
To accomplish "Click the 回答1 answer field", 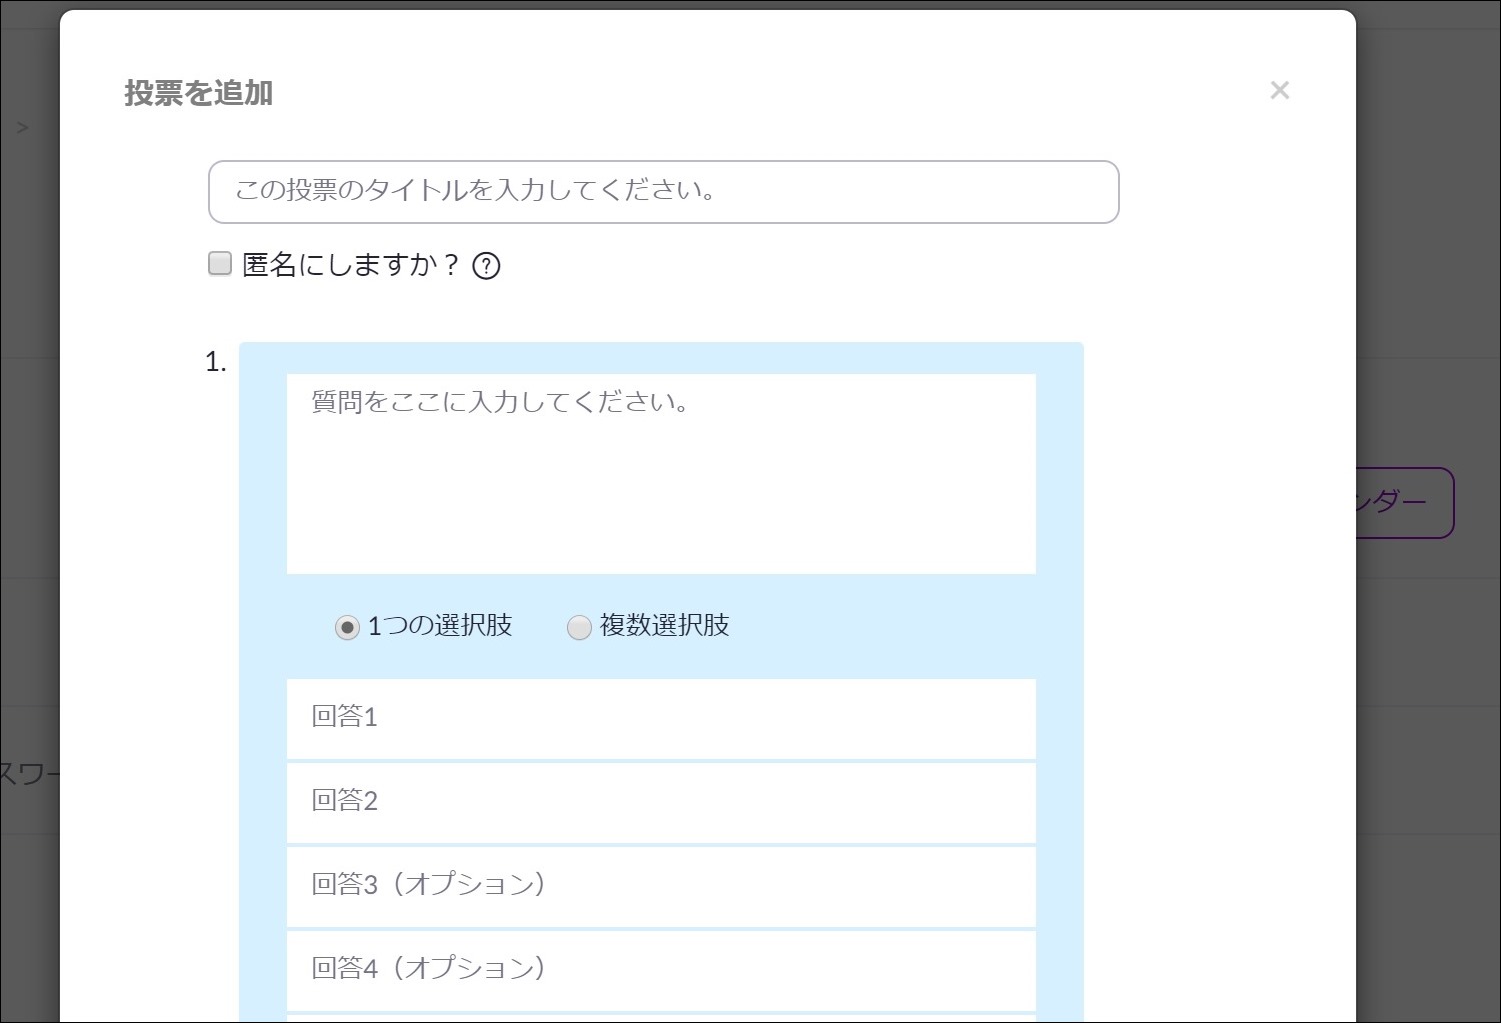I will tap(661, 719).
